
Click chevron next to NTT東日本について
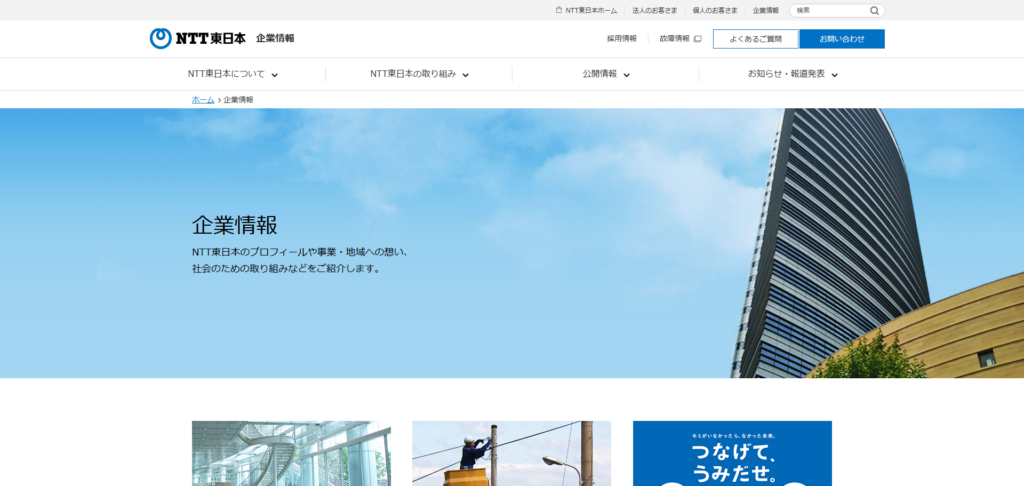pyautogui.click(x=274, y=75)
